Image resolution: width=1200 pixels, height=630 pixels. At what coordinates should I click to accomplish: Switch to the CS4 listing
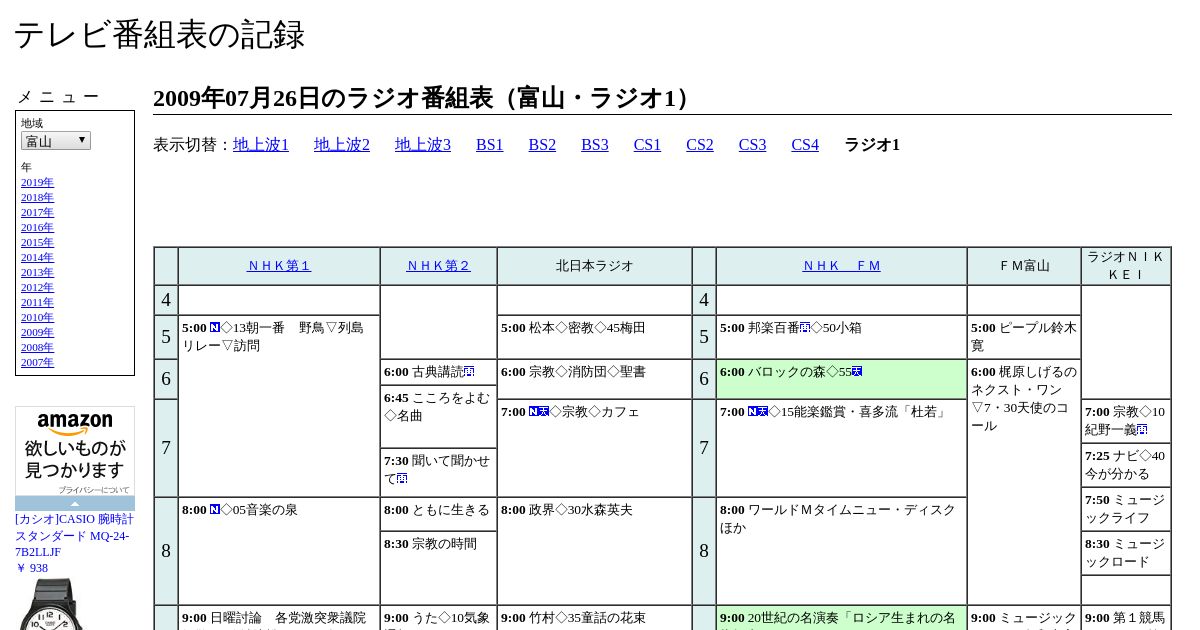click(x=805, y=145)
